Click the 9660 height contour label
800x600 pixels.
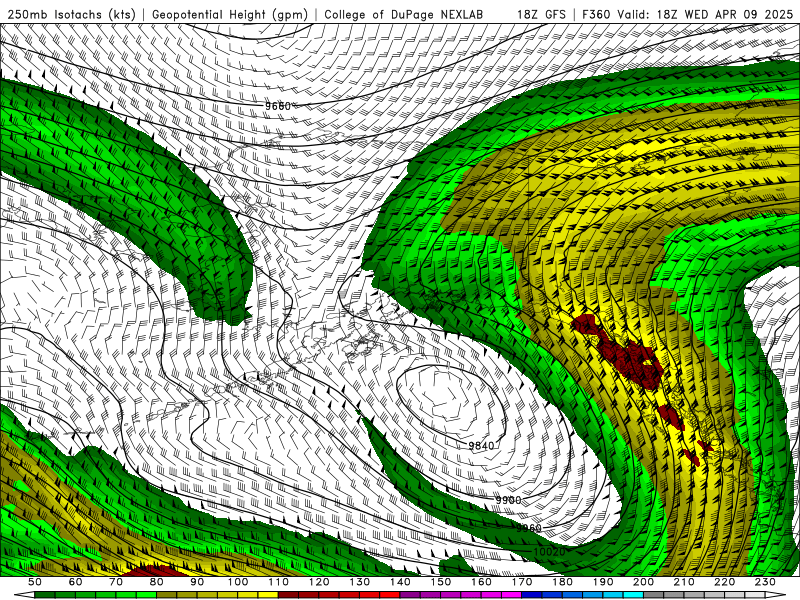point(278,106)
